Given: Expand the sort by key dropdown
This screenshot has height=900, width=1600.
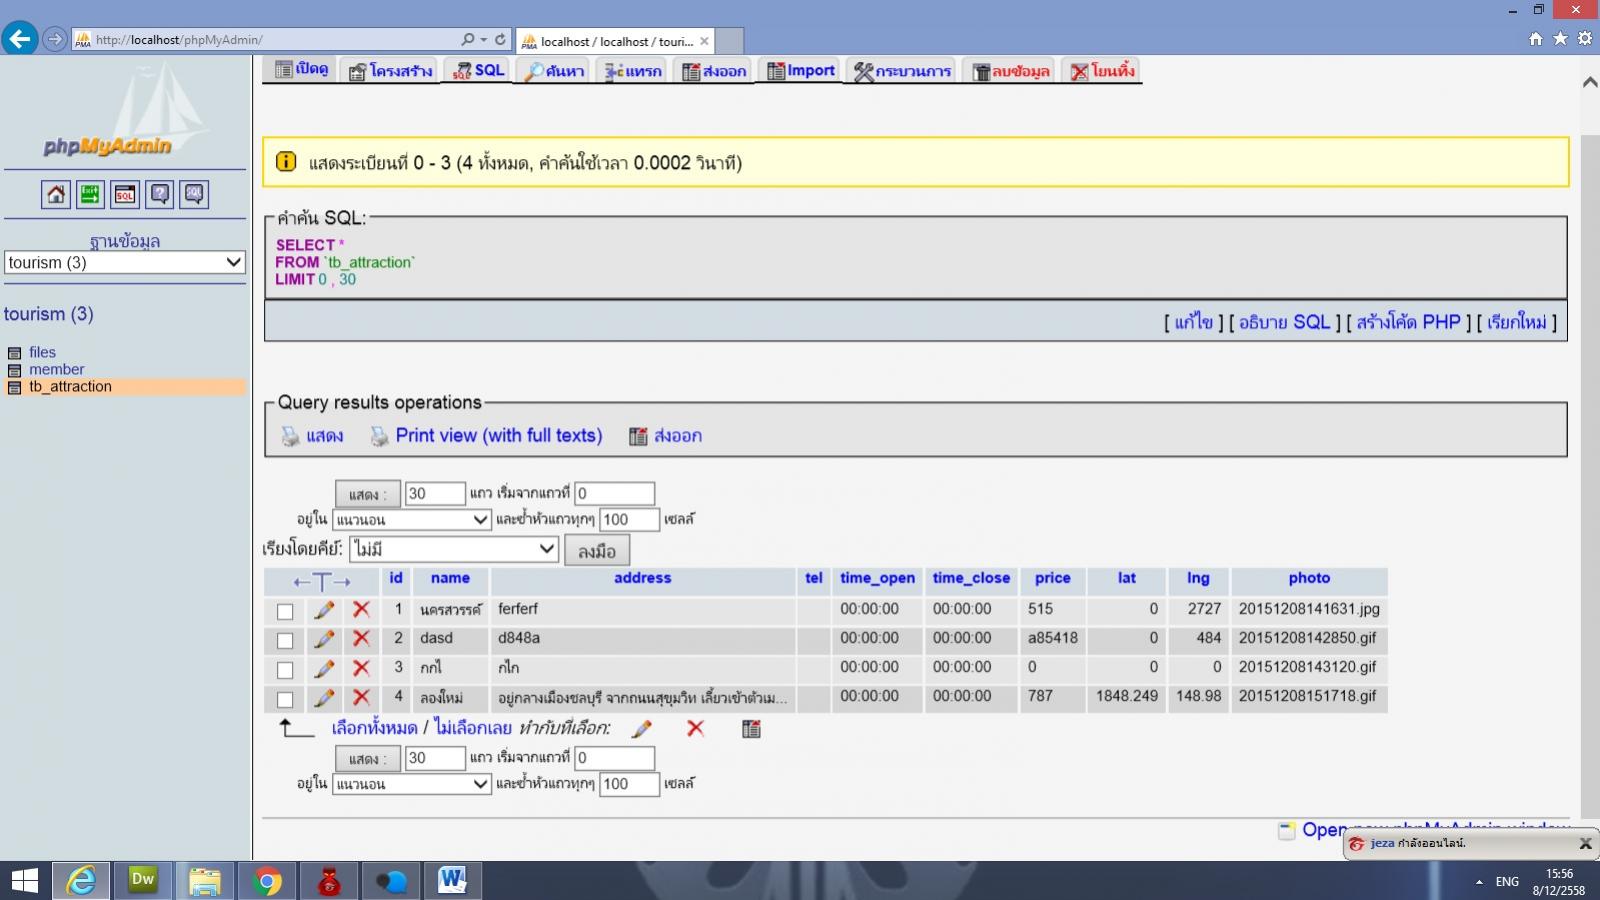Looking at the screenshot, I should tap(453, 549).
